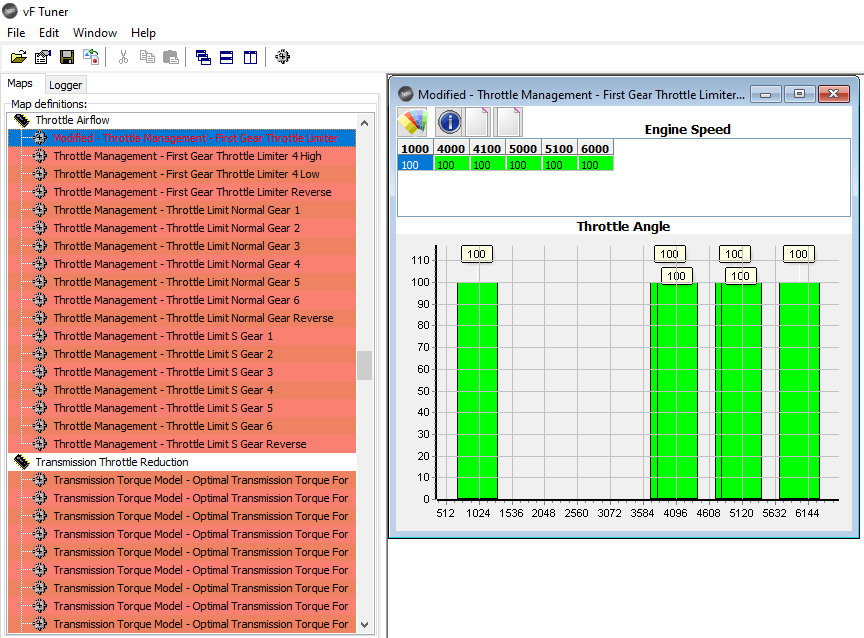Click the icon beside Throttle Limit Normal Gear 1
864x638 pixels.
[40, 210]
